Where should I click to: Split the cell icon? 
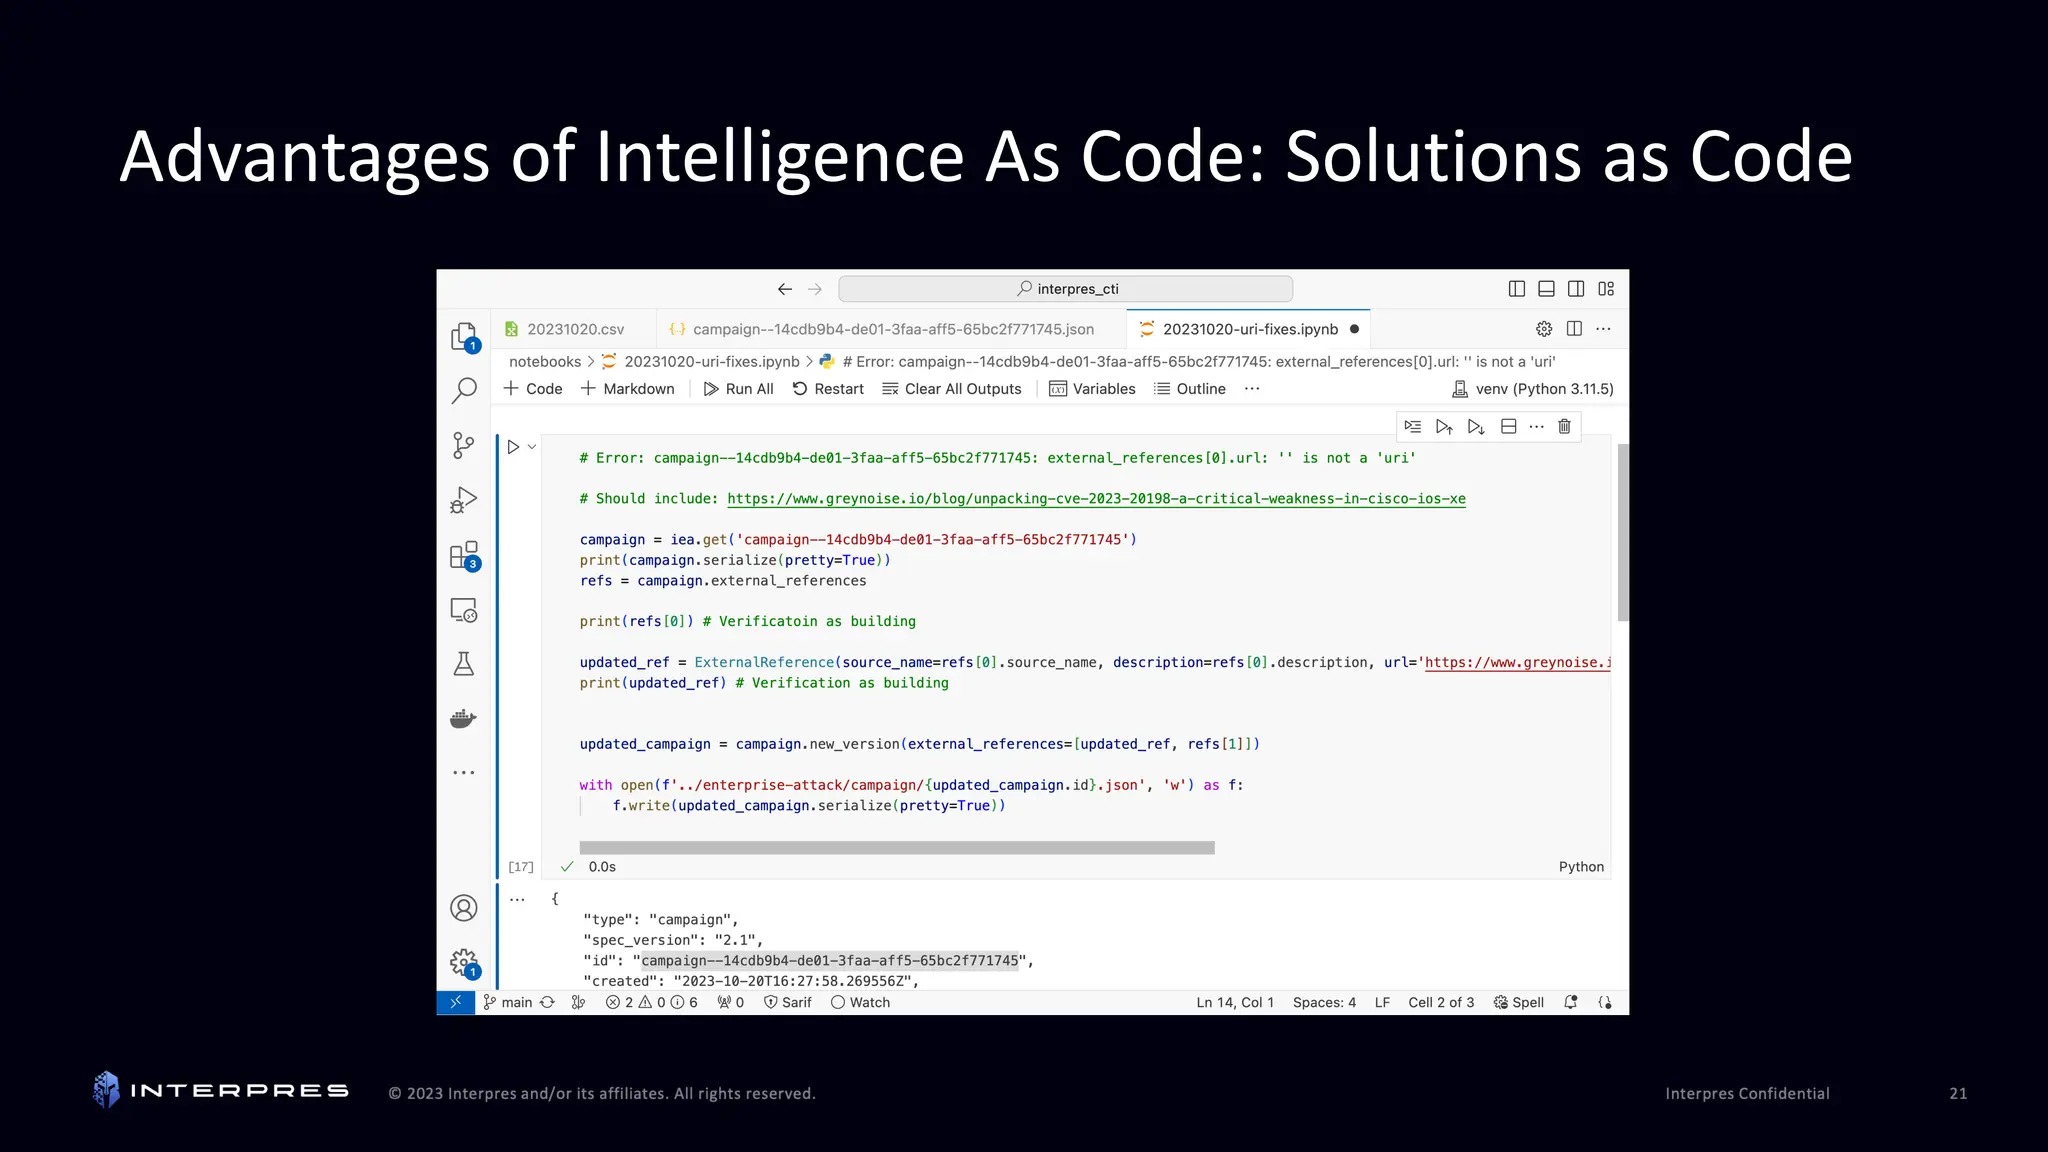[x=1509, y=427]
